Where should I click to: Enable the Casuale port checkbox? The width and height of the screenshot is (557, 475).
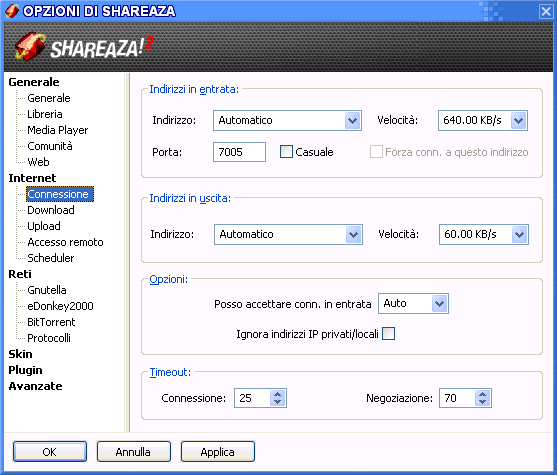(286, 152)
